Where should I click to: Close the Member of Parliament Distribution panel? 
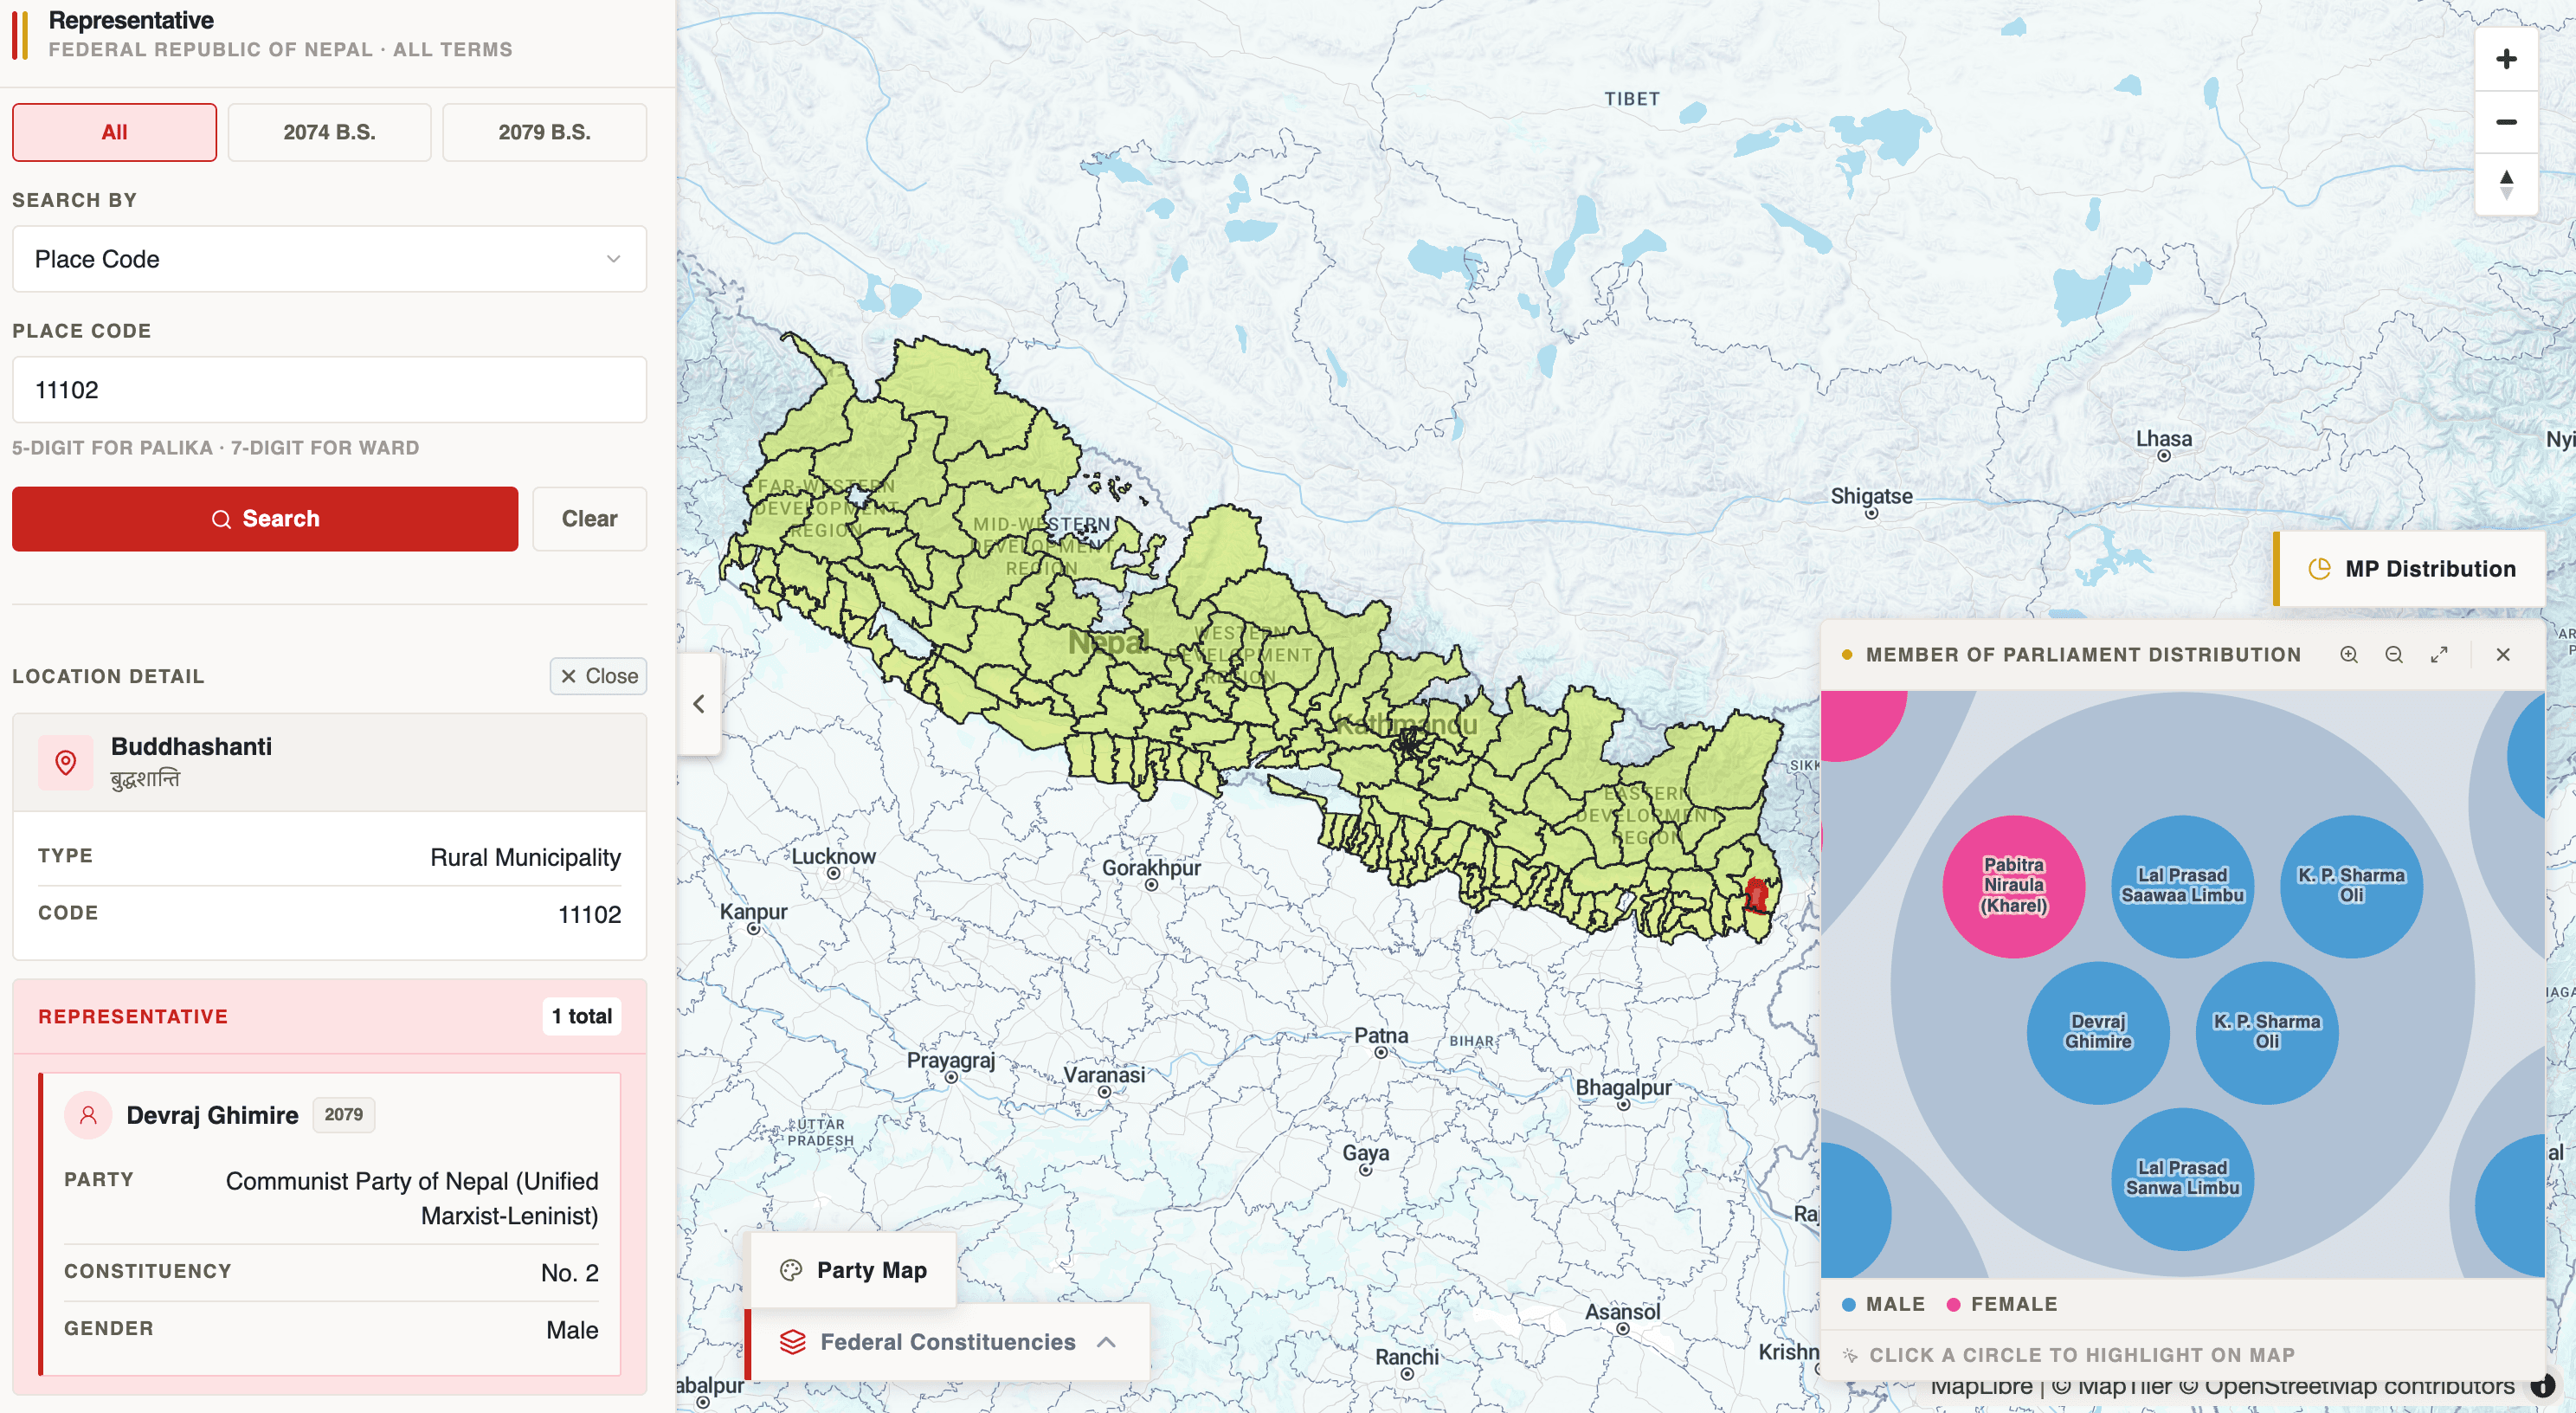pyautogui.click(x=2502, y=654)
